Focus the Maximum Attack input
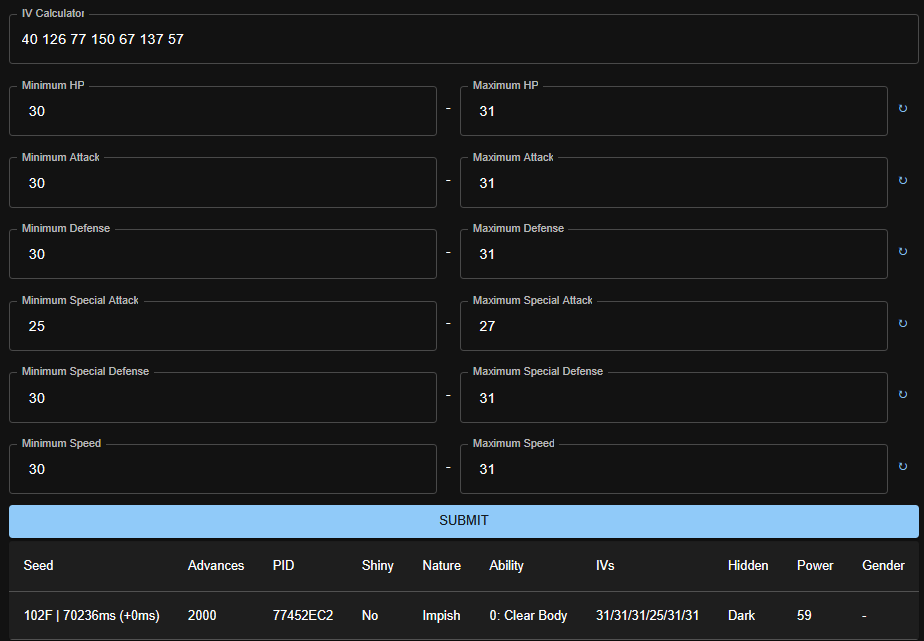Image resolution: width=924 pixels, height=641 pixels. (673, 184)
